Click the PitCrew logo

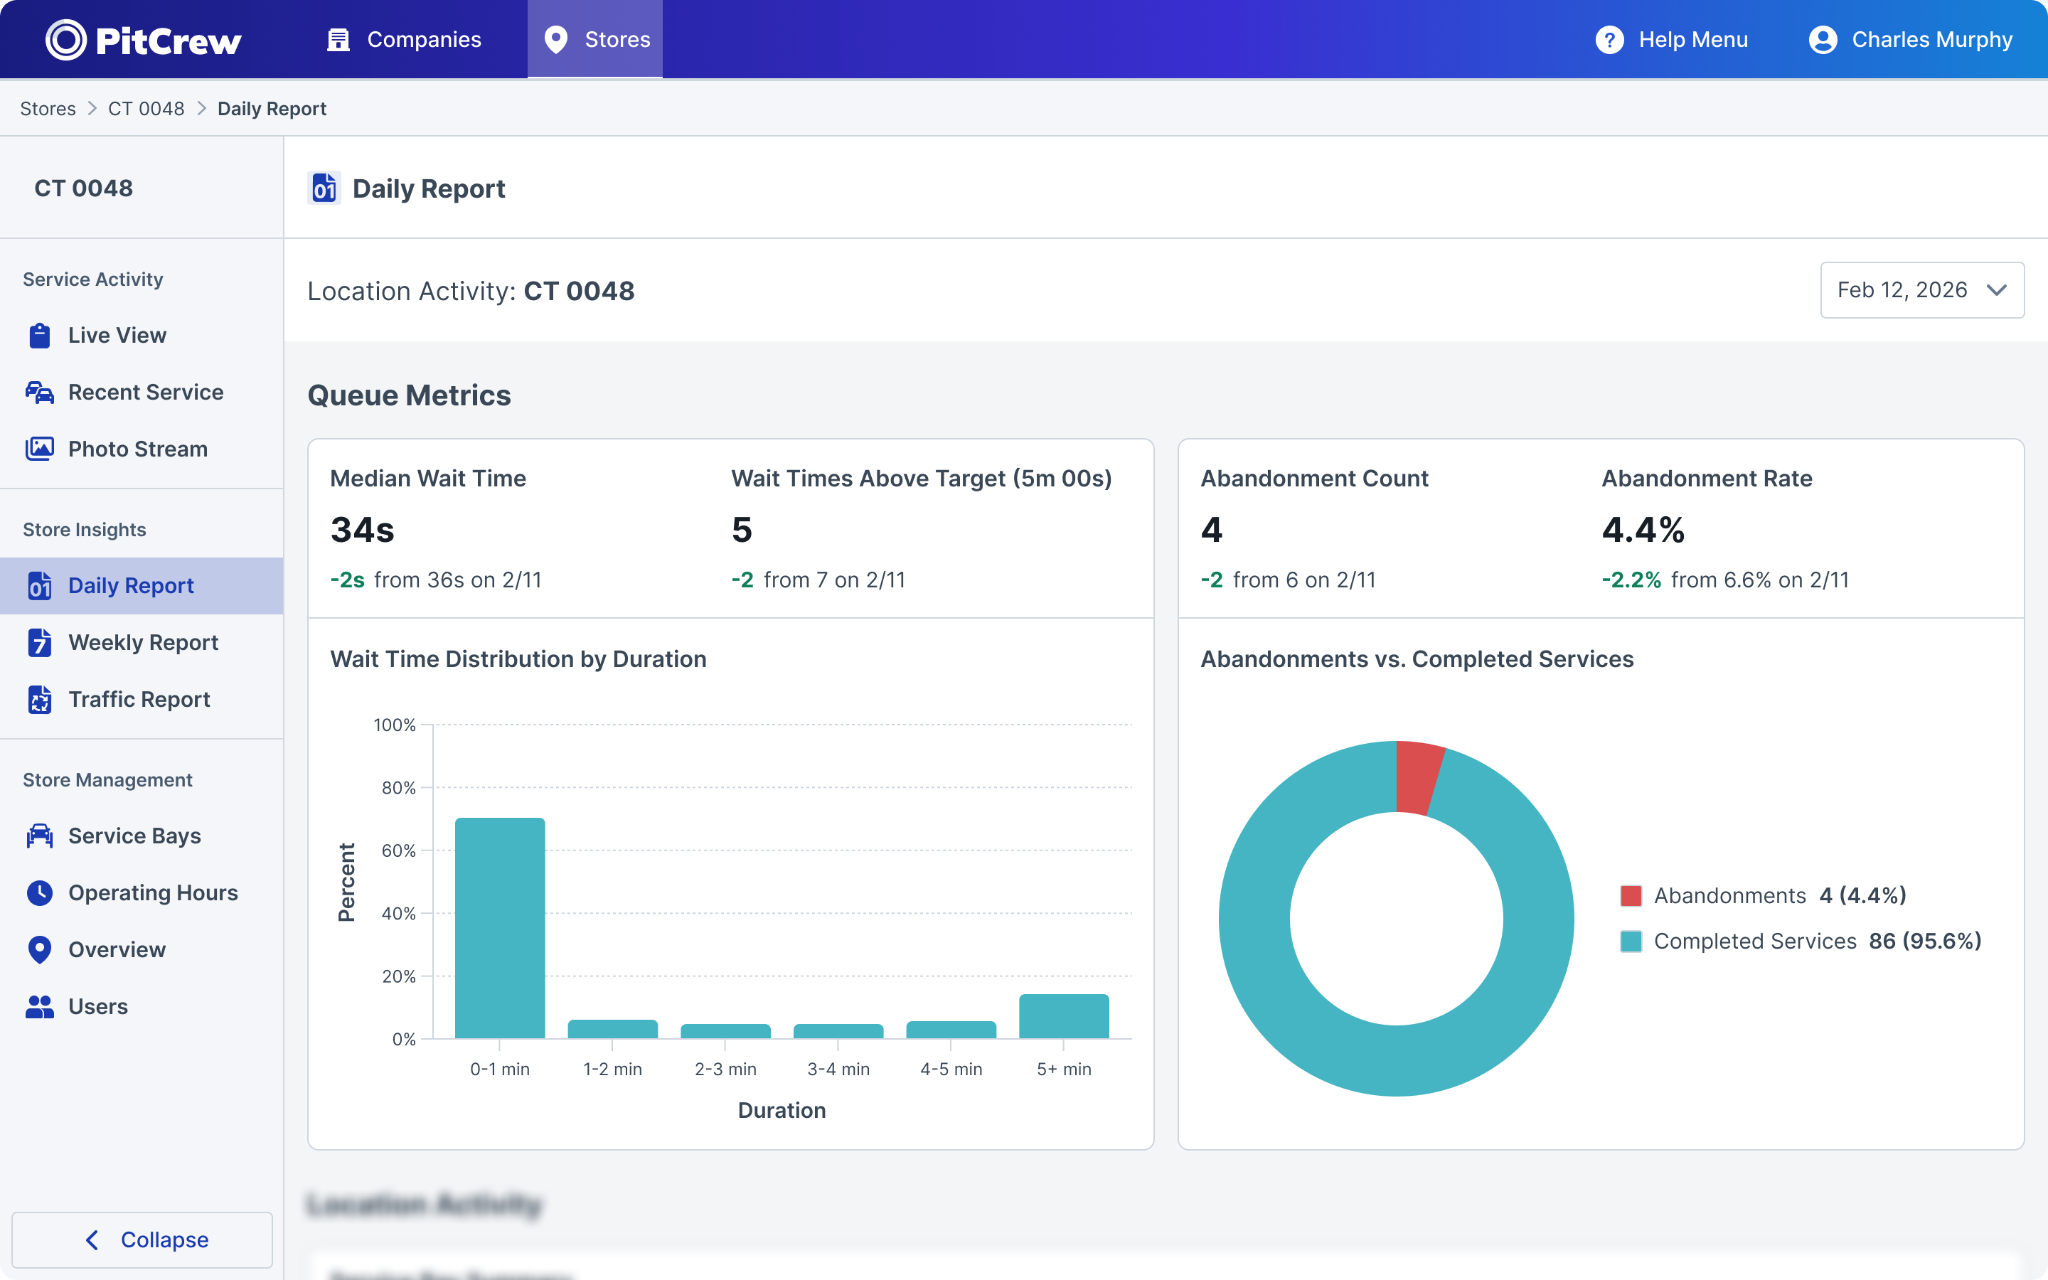(x=143, y=40)
